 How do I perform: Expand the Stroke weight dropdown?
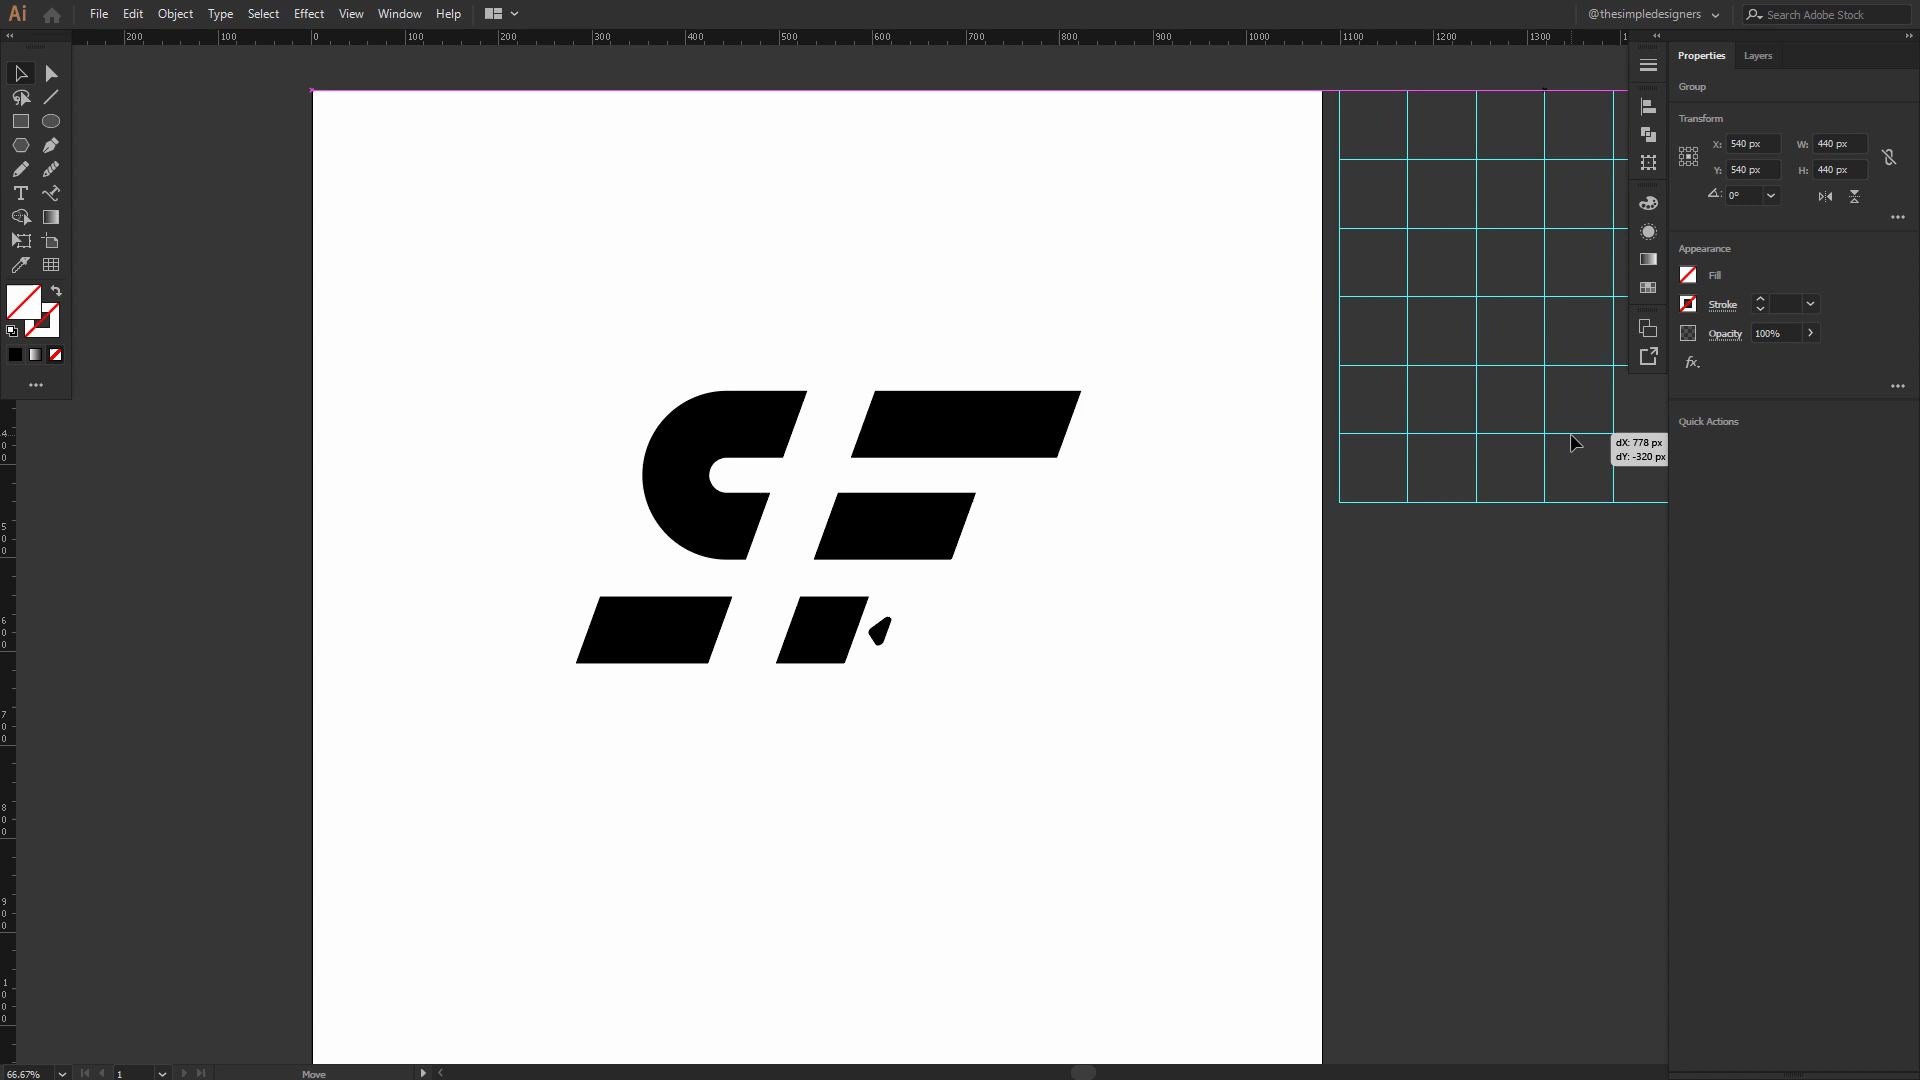[x=1813, y=303]
